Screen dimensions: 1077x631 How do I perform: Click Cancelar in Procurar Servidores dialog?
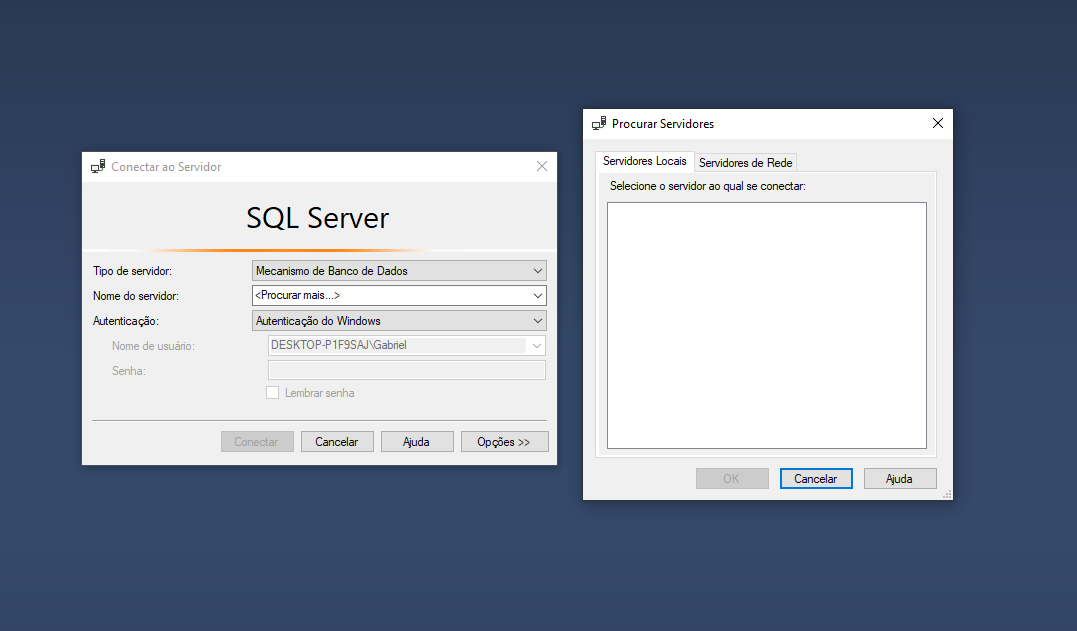816,479
